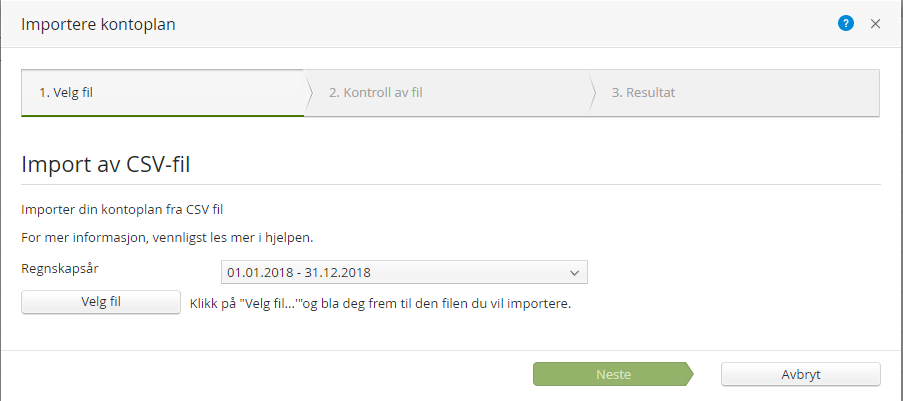
Task: Click the 'Importere kontoplan' dialog title
Action: pos(98,25)
